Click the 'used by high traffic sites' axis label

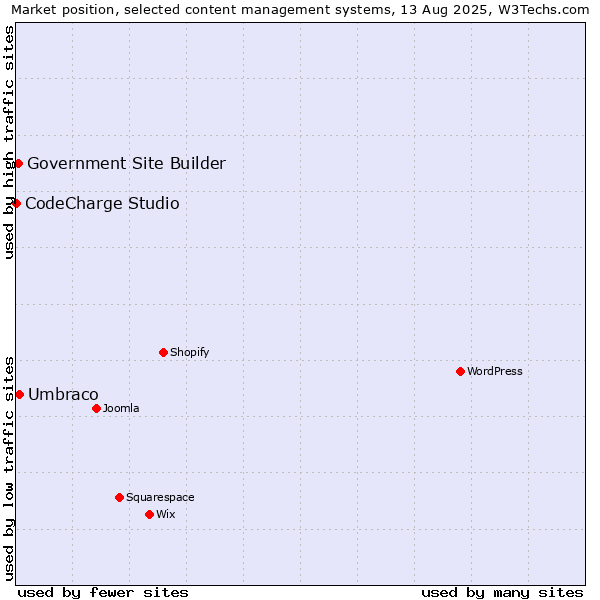8,142
